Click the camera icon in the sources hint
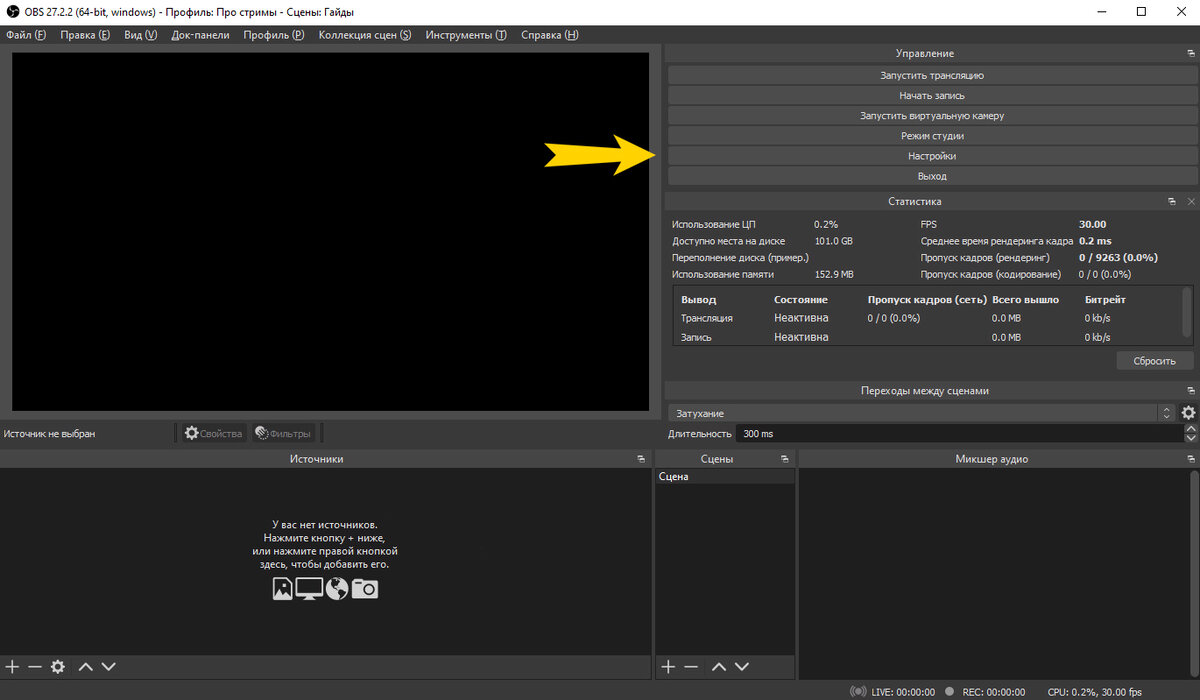The height and width of the screenshot is (700, 1200). coord(364,589)
